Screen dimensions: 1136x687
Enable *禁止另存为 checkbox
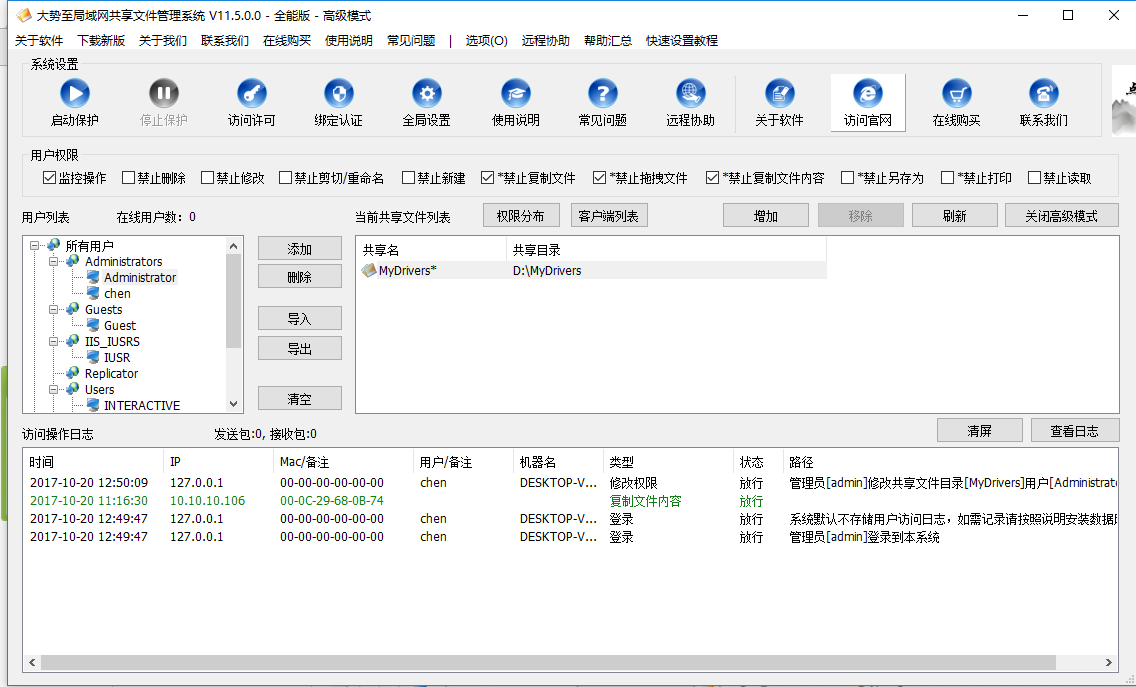pyautogui.click(x=847, y=178)
